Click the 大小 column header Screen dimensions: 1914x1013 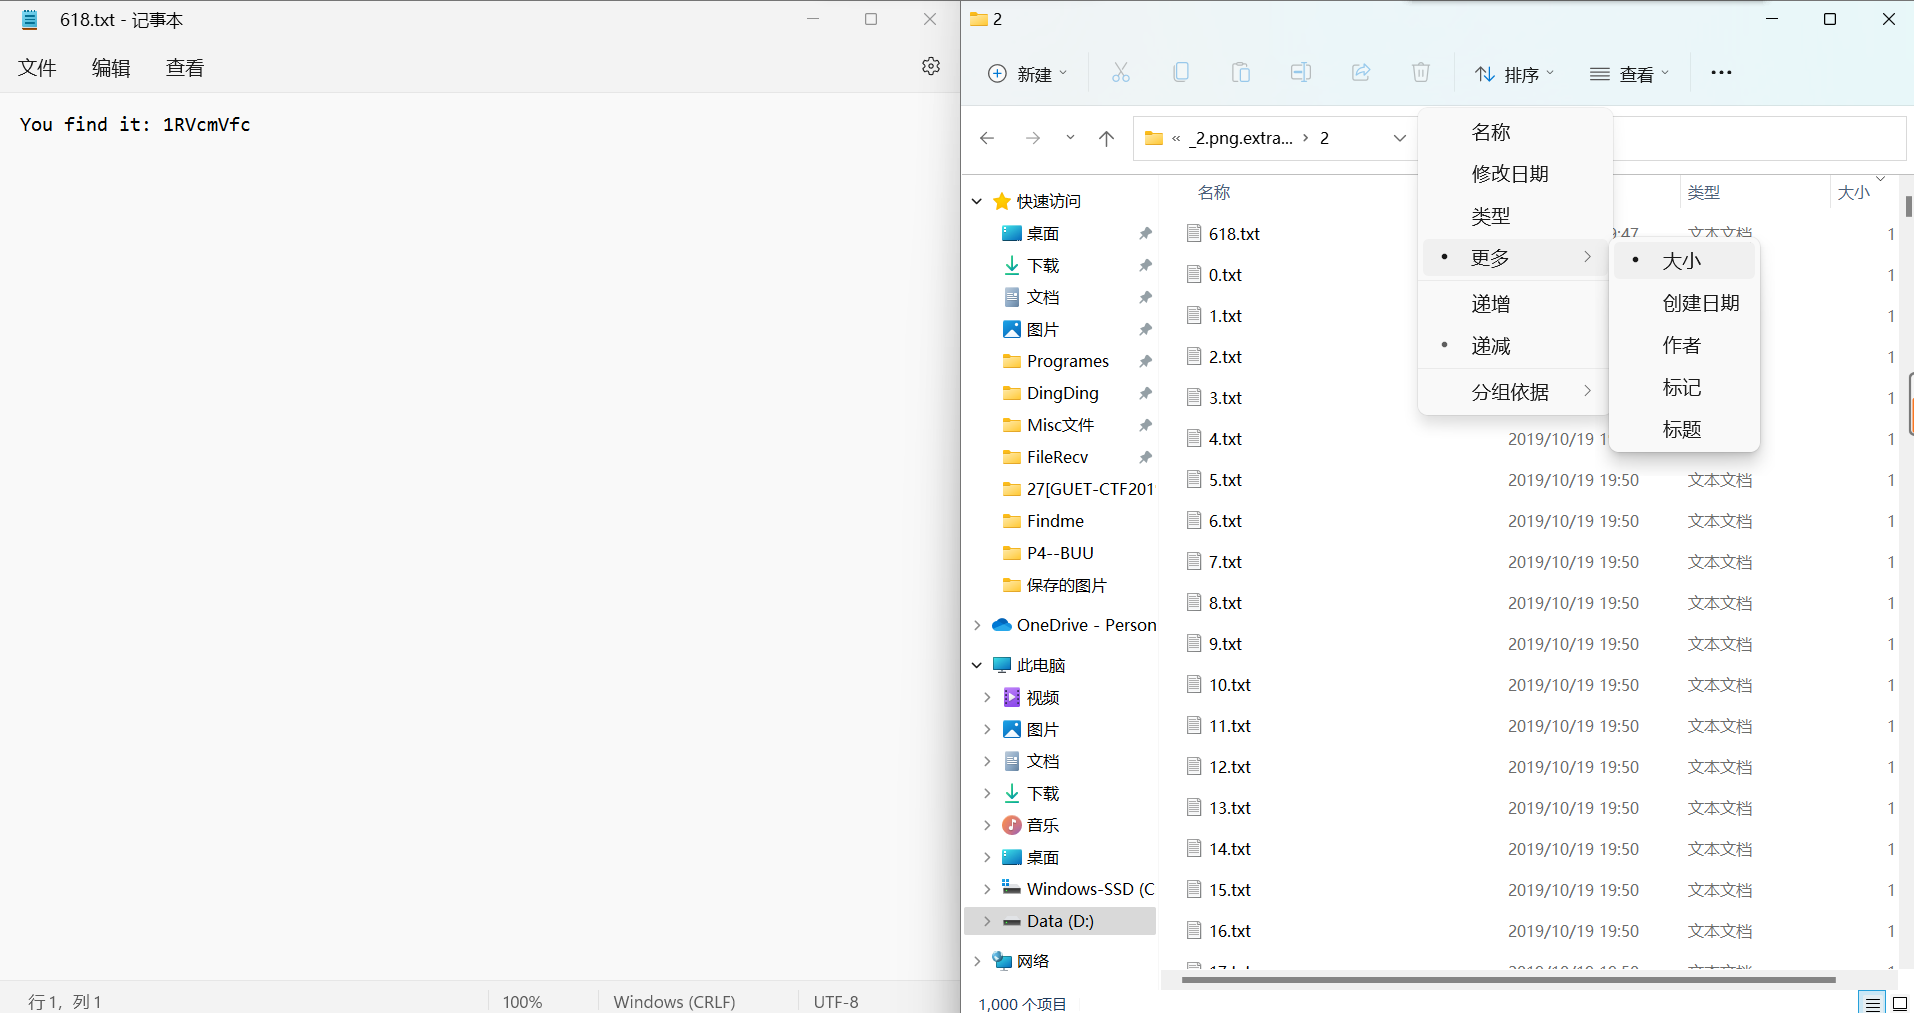[1854, 192]
